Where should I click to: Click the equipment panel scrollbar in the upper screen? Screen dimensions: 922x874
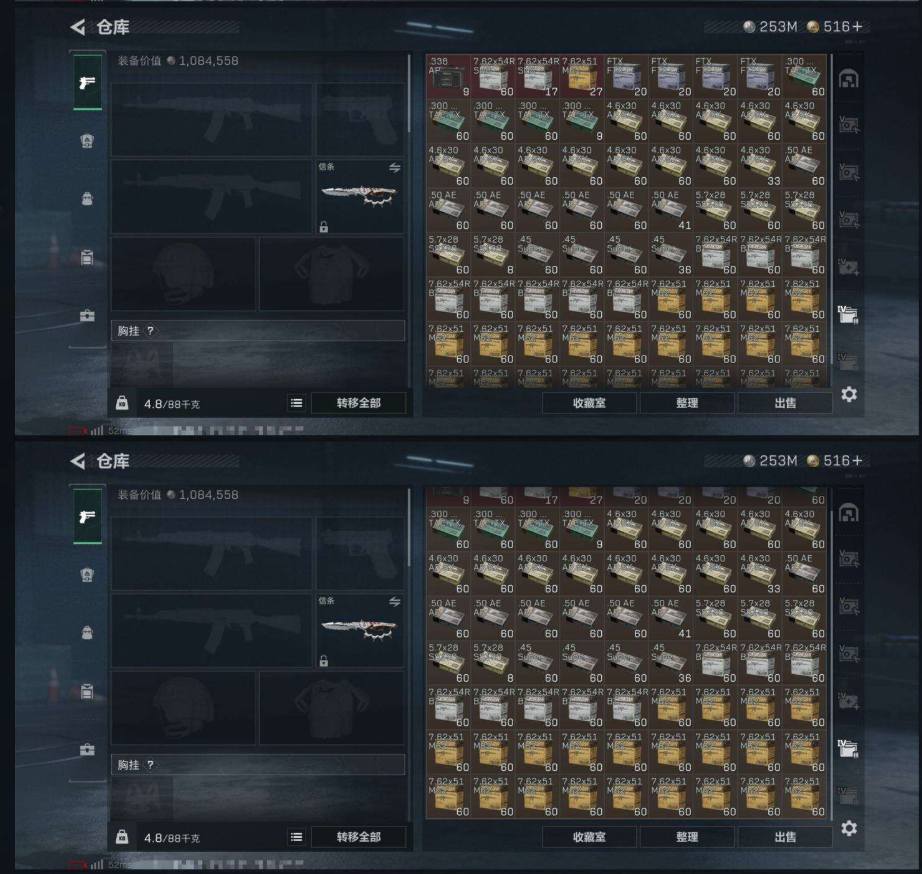click(409, 94)
